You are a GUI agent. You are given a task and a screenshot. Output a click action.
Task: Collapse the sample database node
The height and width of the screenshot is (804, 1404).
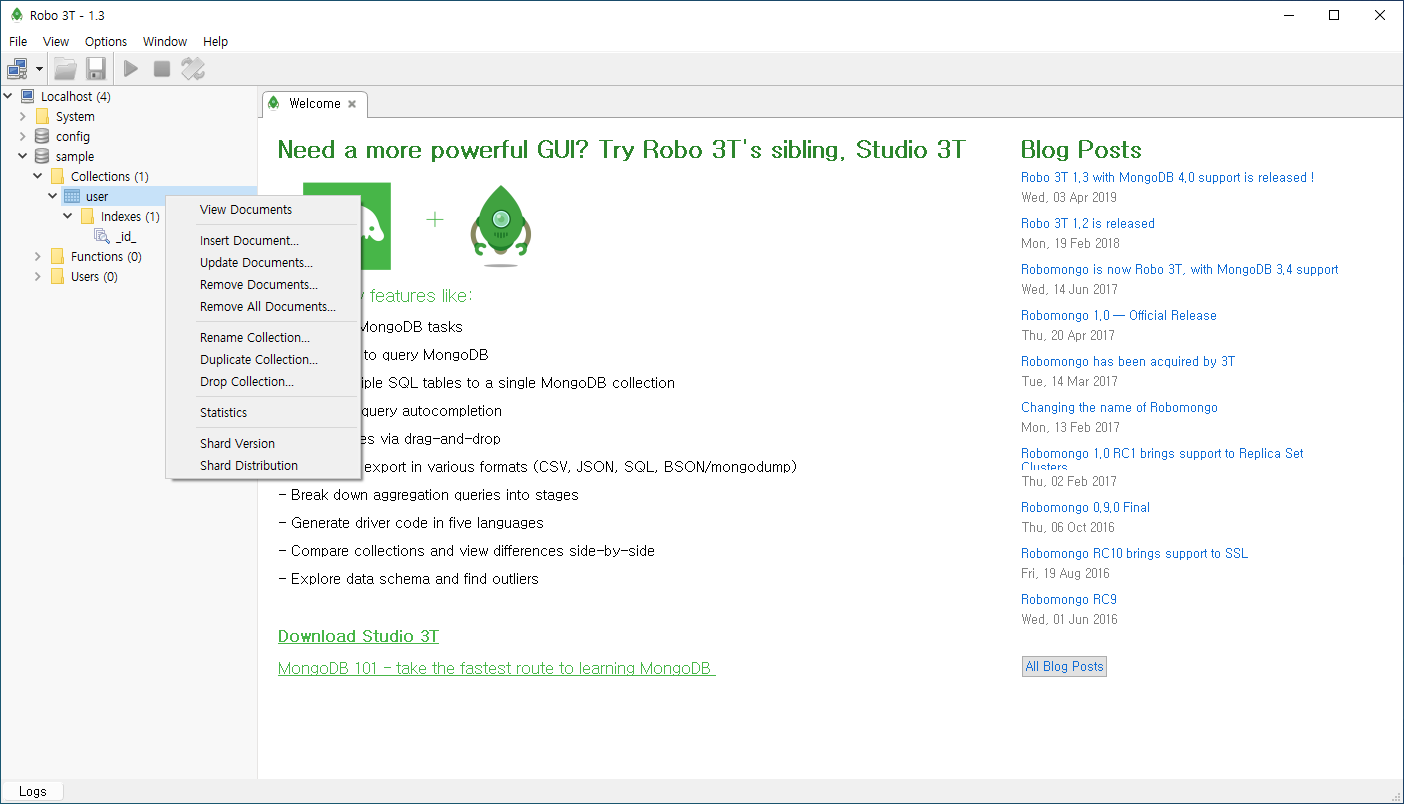tap(23, 156)
